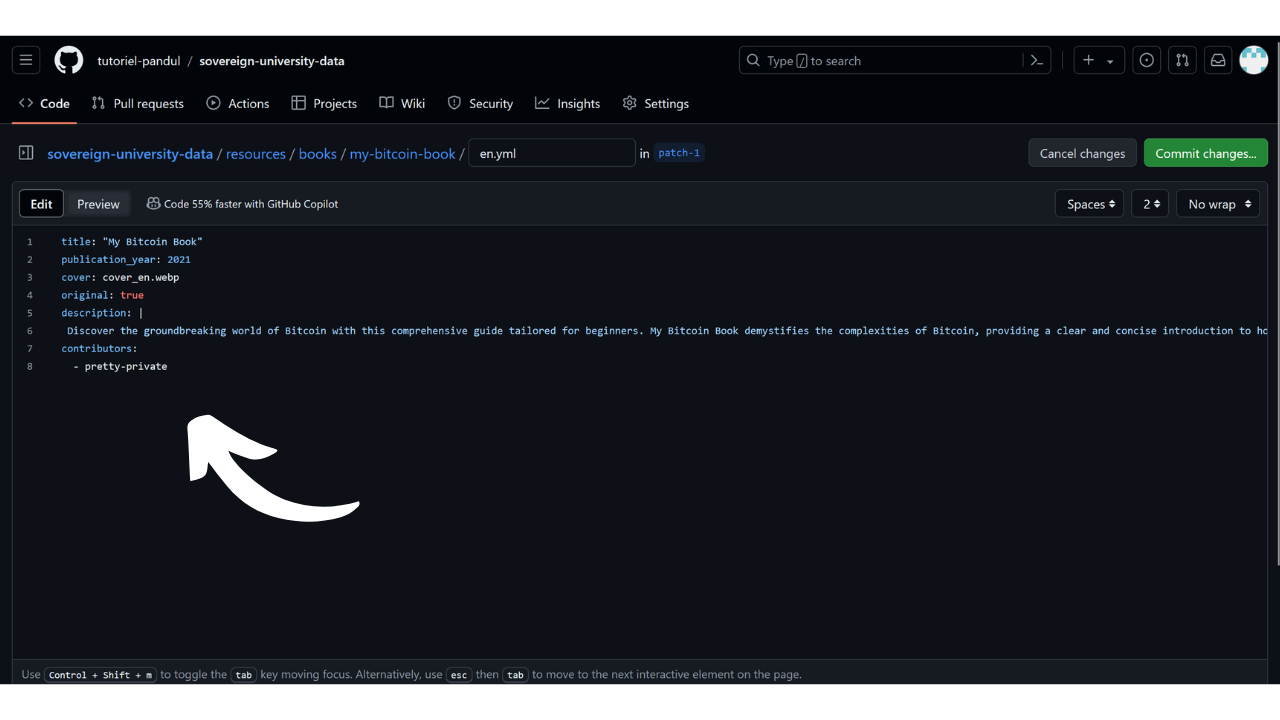The image size is (1280, 720).
Task: Open the Spaces indent mode dropdown
Action: click(x=1089, y=204)
